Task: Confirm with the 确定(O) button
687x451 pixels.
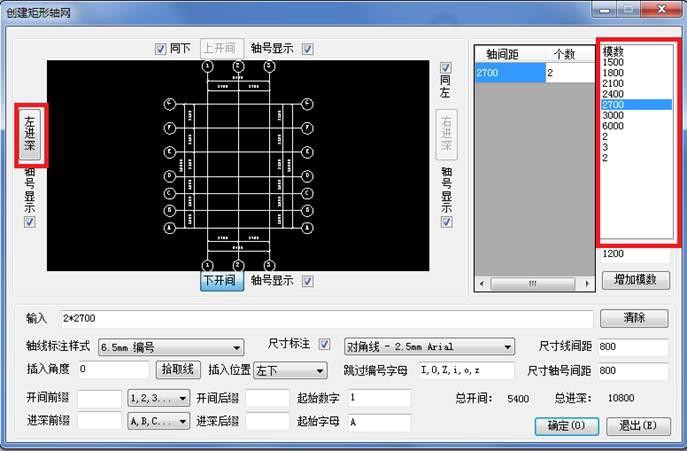Action: 566,425
